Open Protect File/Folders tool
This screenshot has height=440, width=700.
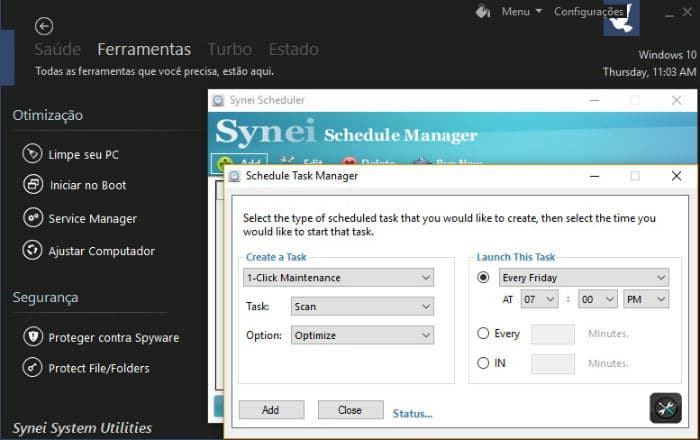point(86,368)
